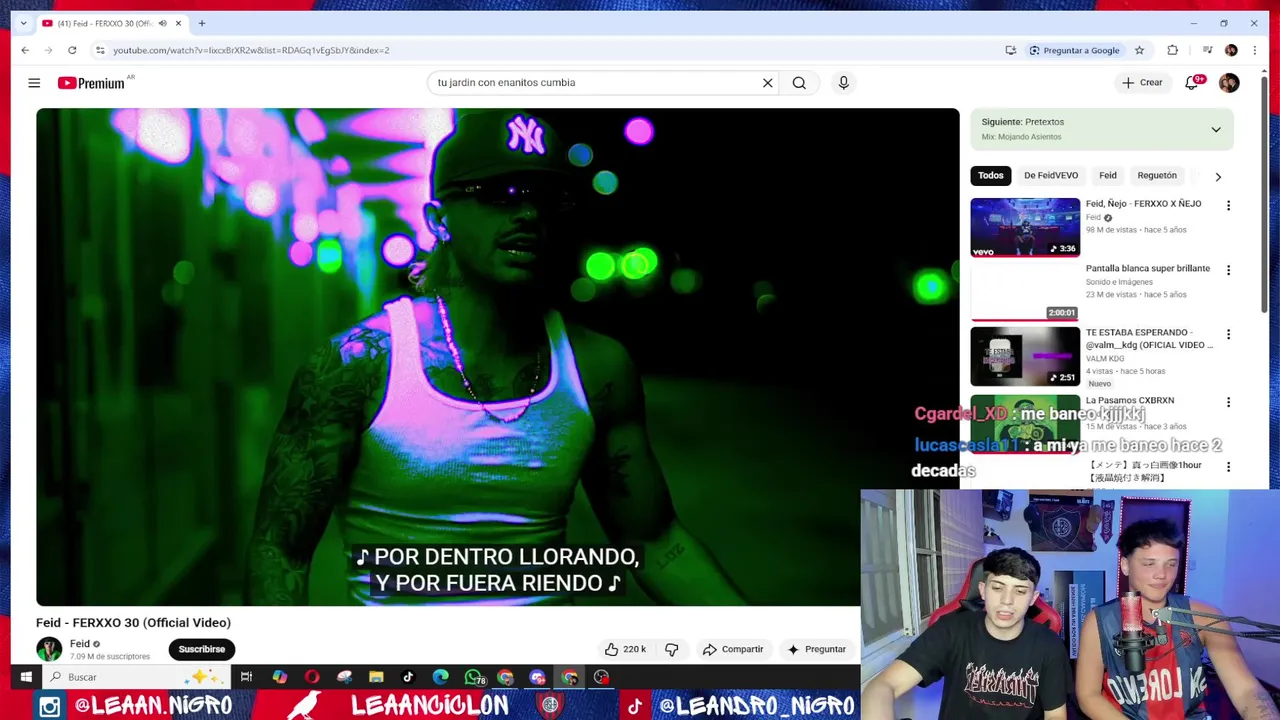Open the white screen 2:00:01 thumbnail
The width and height of the screenshot is (1280, 720).
click(1025, 292)
